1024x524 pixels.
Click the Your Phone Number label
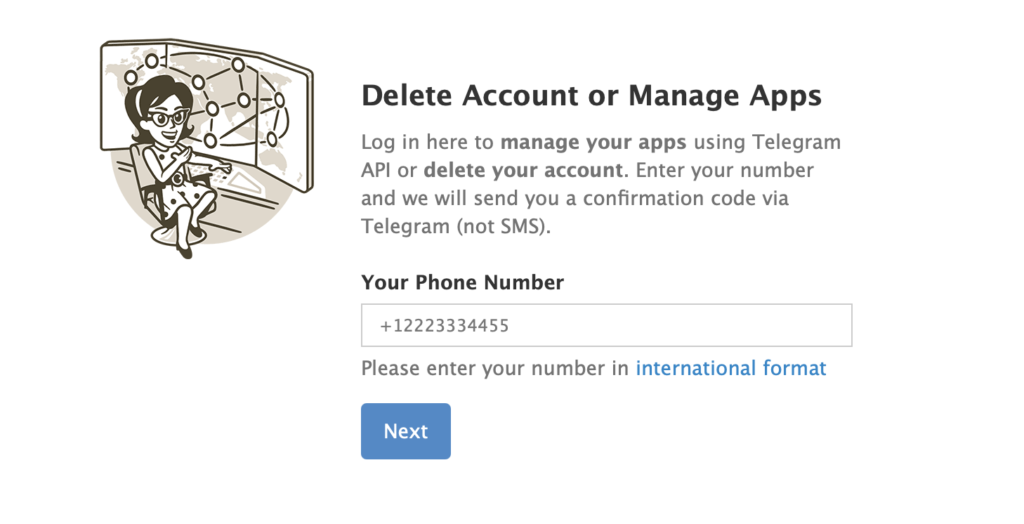(x=462, y=282)
